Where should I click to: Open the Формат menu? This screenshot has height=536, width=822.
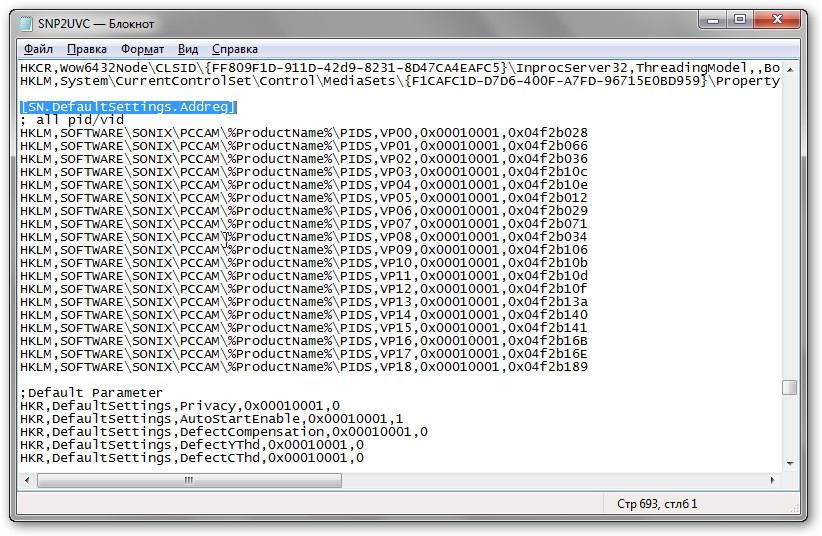pos(142,49)
